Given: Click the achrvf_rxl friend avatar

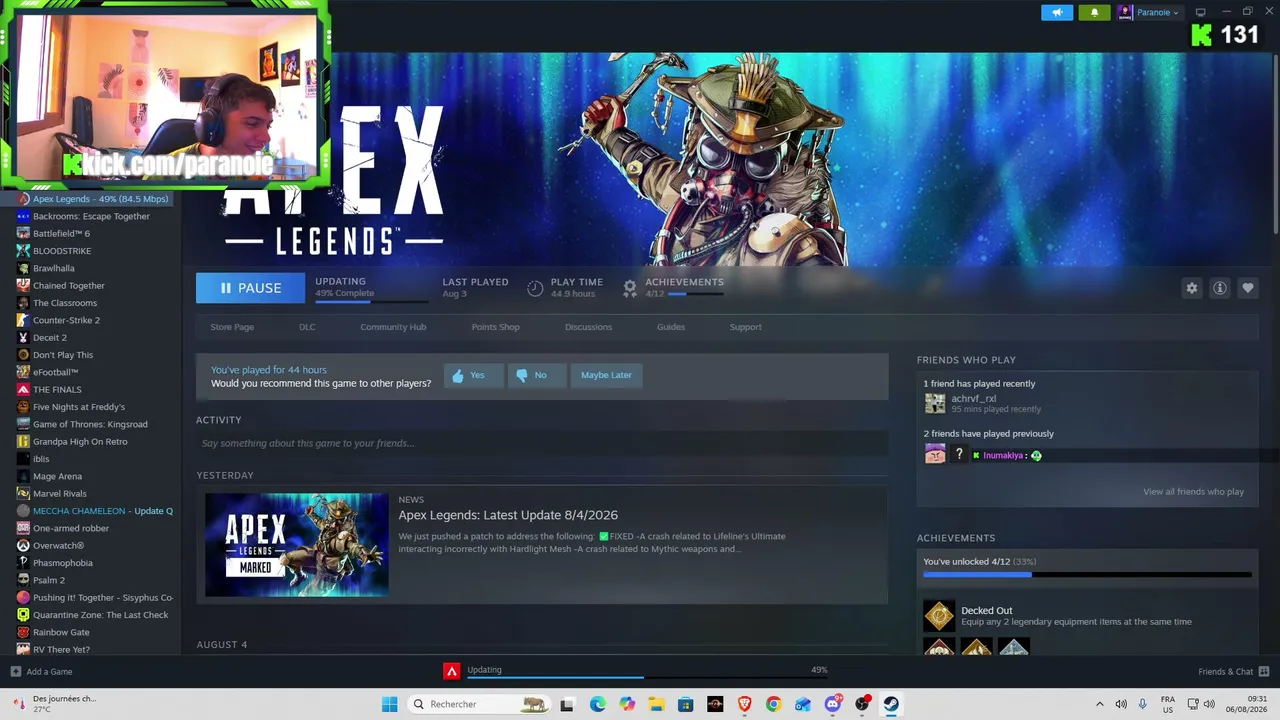Looking at the screenshot, I should tap(935, 403).
